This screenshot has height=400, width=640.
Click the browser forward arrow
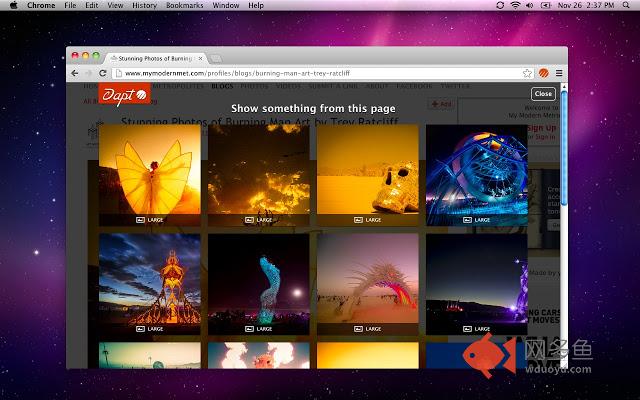pyautogui.click(x=89, y=73)
